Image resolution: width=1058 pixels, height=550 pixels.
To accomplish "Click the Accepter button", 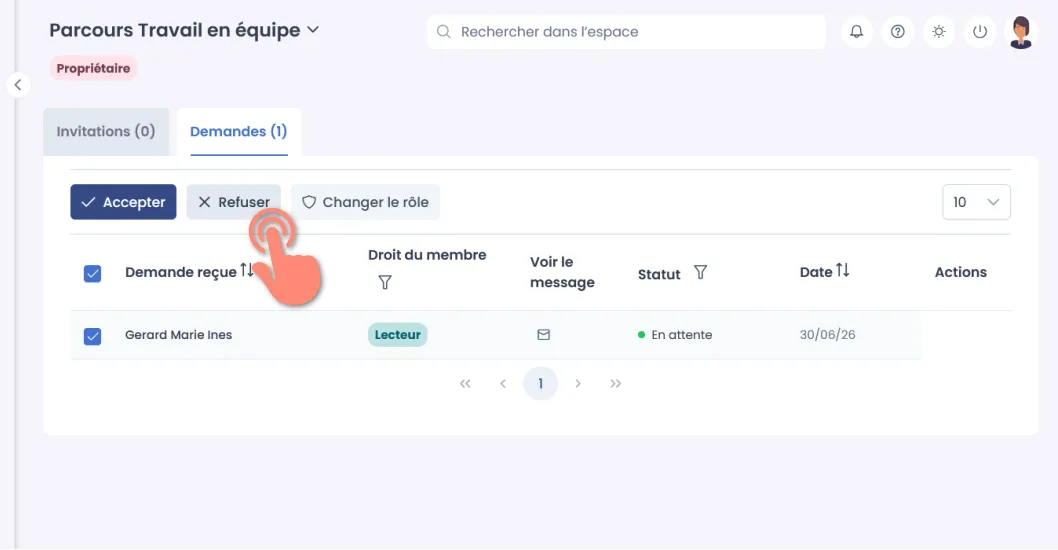I will pyautogui.click(x=123, y=202).
